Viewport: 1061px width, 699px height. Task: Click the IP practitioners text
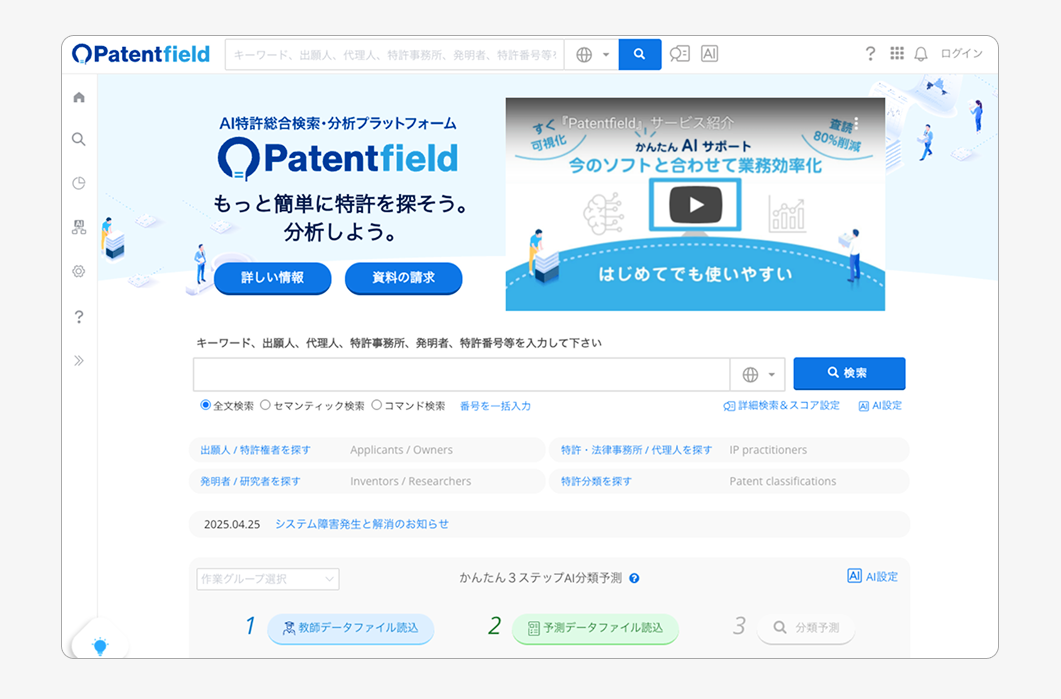pyautogui.click(x=768, y=450)
